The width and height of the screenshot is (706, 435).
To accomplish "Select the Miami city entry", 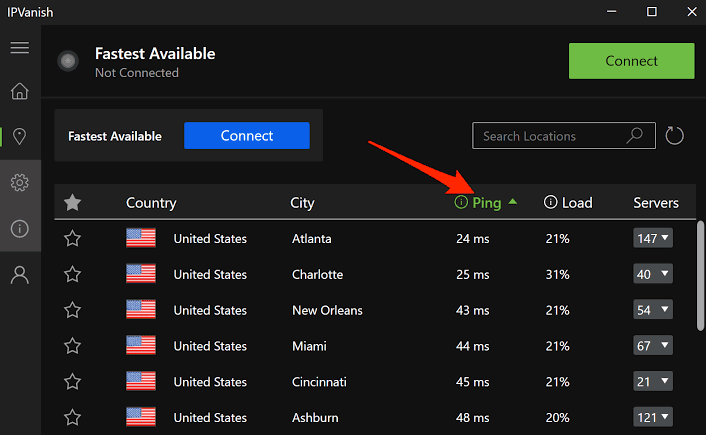I will pyautogui.click(x=309, y=346).
